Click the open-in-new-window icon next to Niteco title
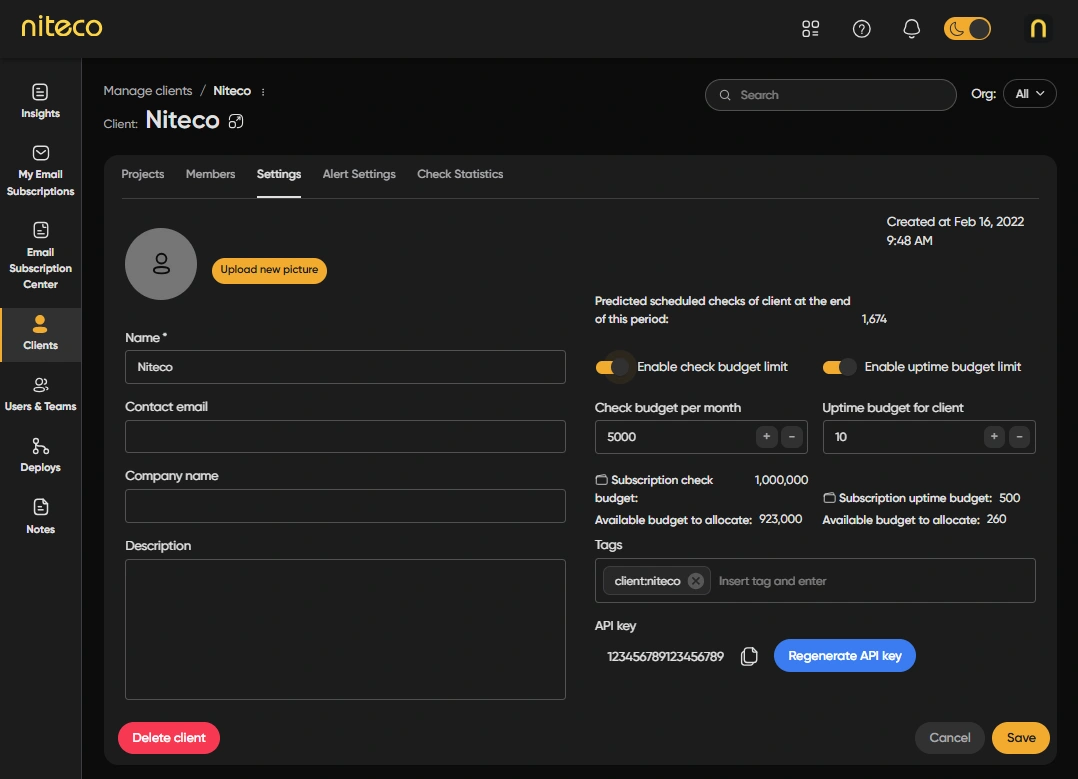Viewport: 1078px width, 779px height. click(236, 122)
